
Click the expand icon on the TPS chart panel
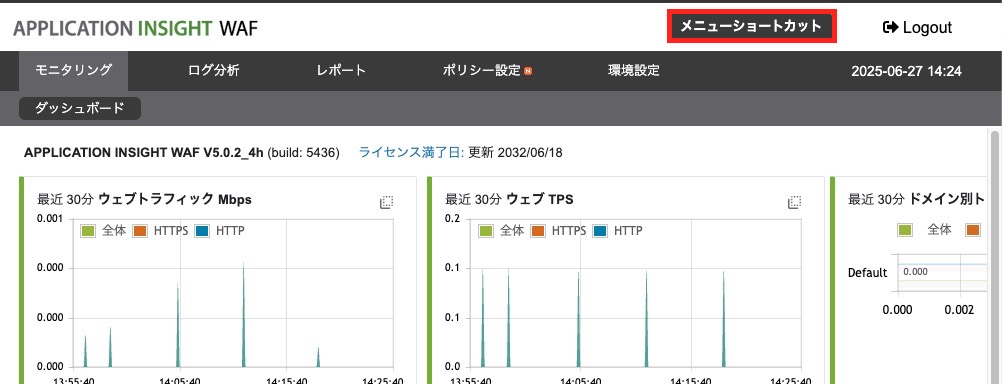pos(794,203)
